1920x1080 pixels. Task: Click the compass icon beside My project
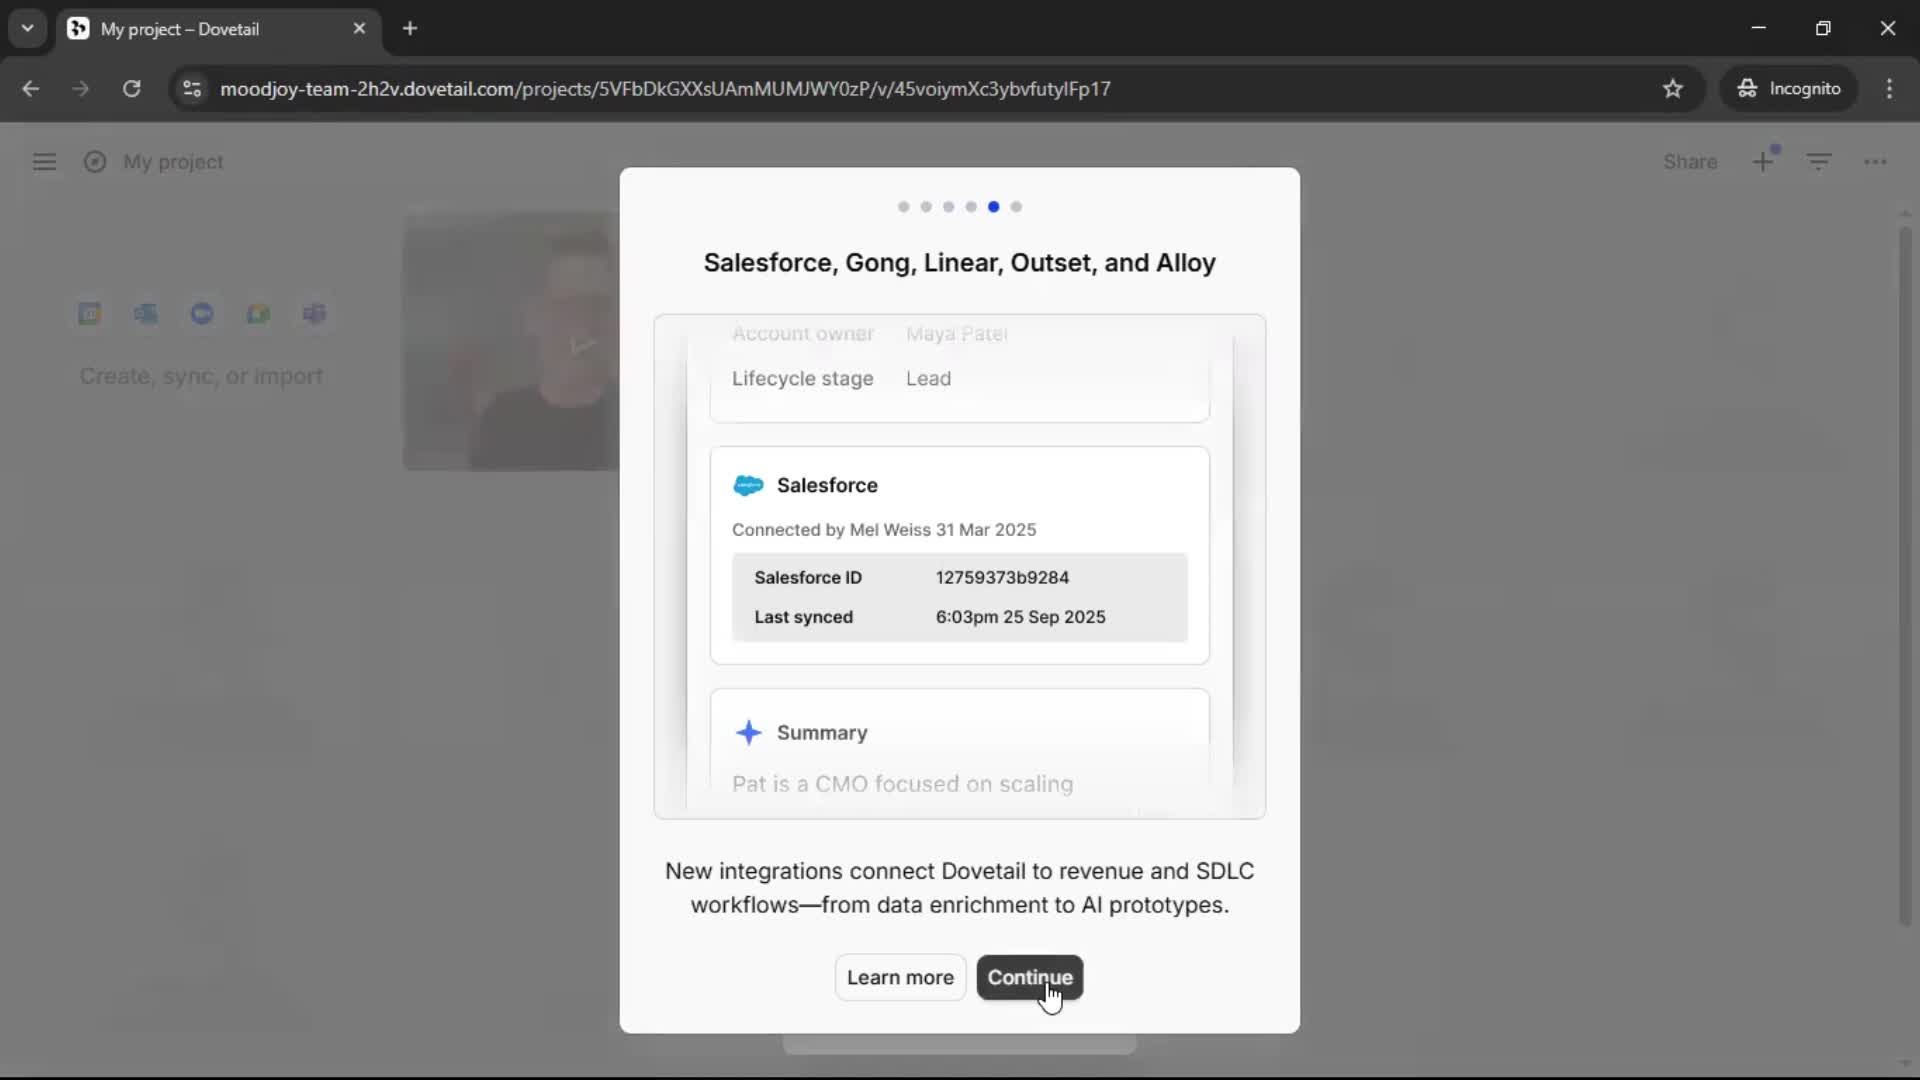[95, 162]
